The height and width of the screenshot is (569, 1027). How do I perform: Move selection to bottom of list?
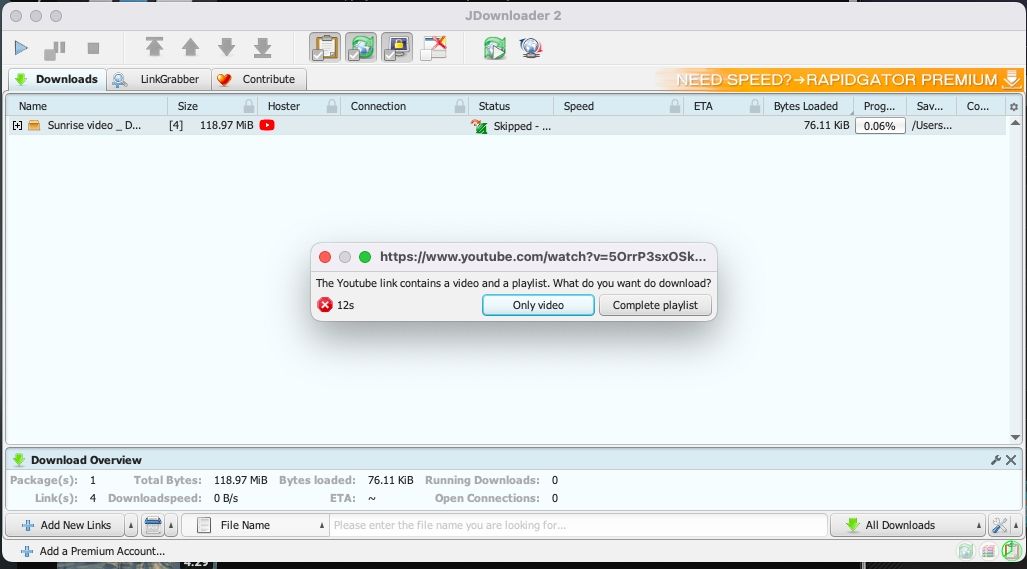click(263, 47)
